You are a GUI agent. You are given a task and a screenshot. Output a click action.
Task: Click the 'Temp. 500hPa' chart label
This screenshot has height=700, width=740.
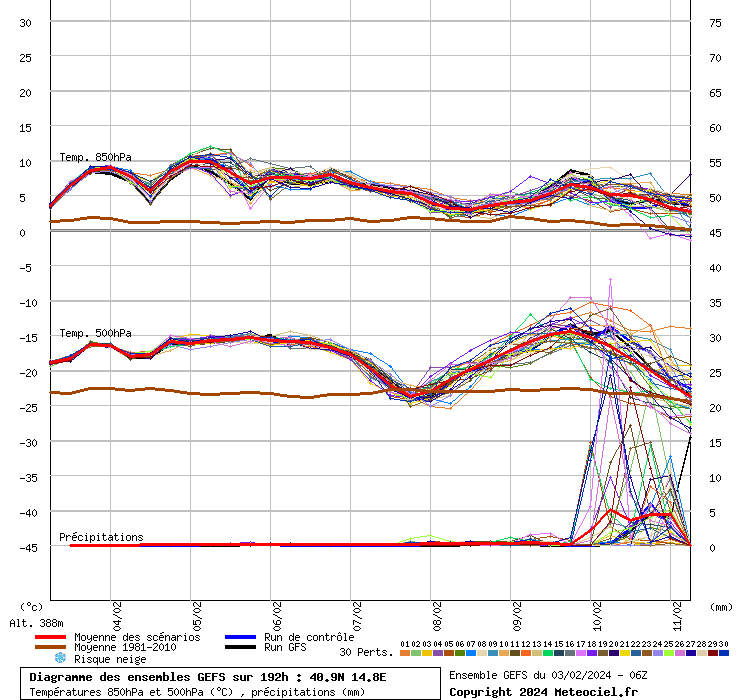[x=95, y=333]
